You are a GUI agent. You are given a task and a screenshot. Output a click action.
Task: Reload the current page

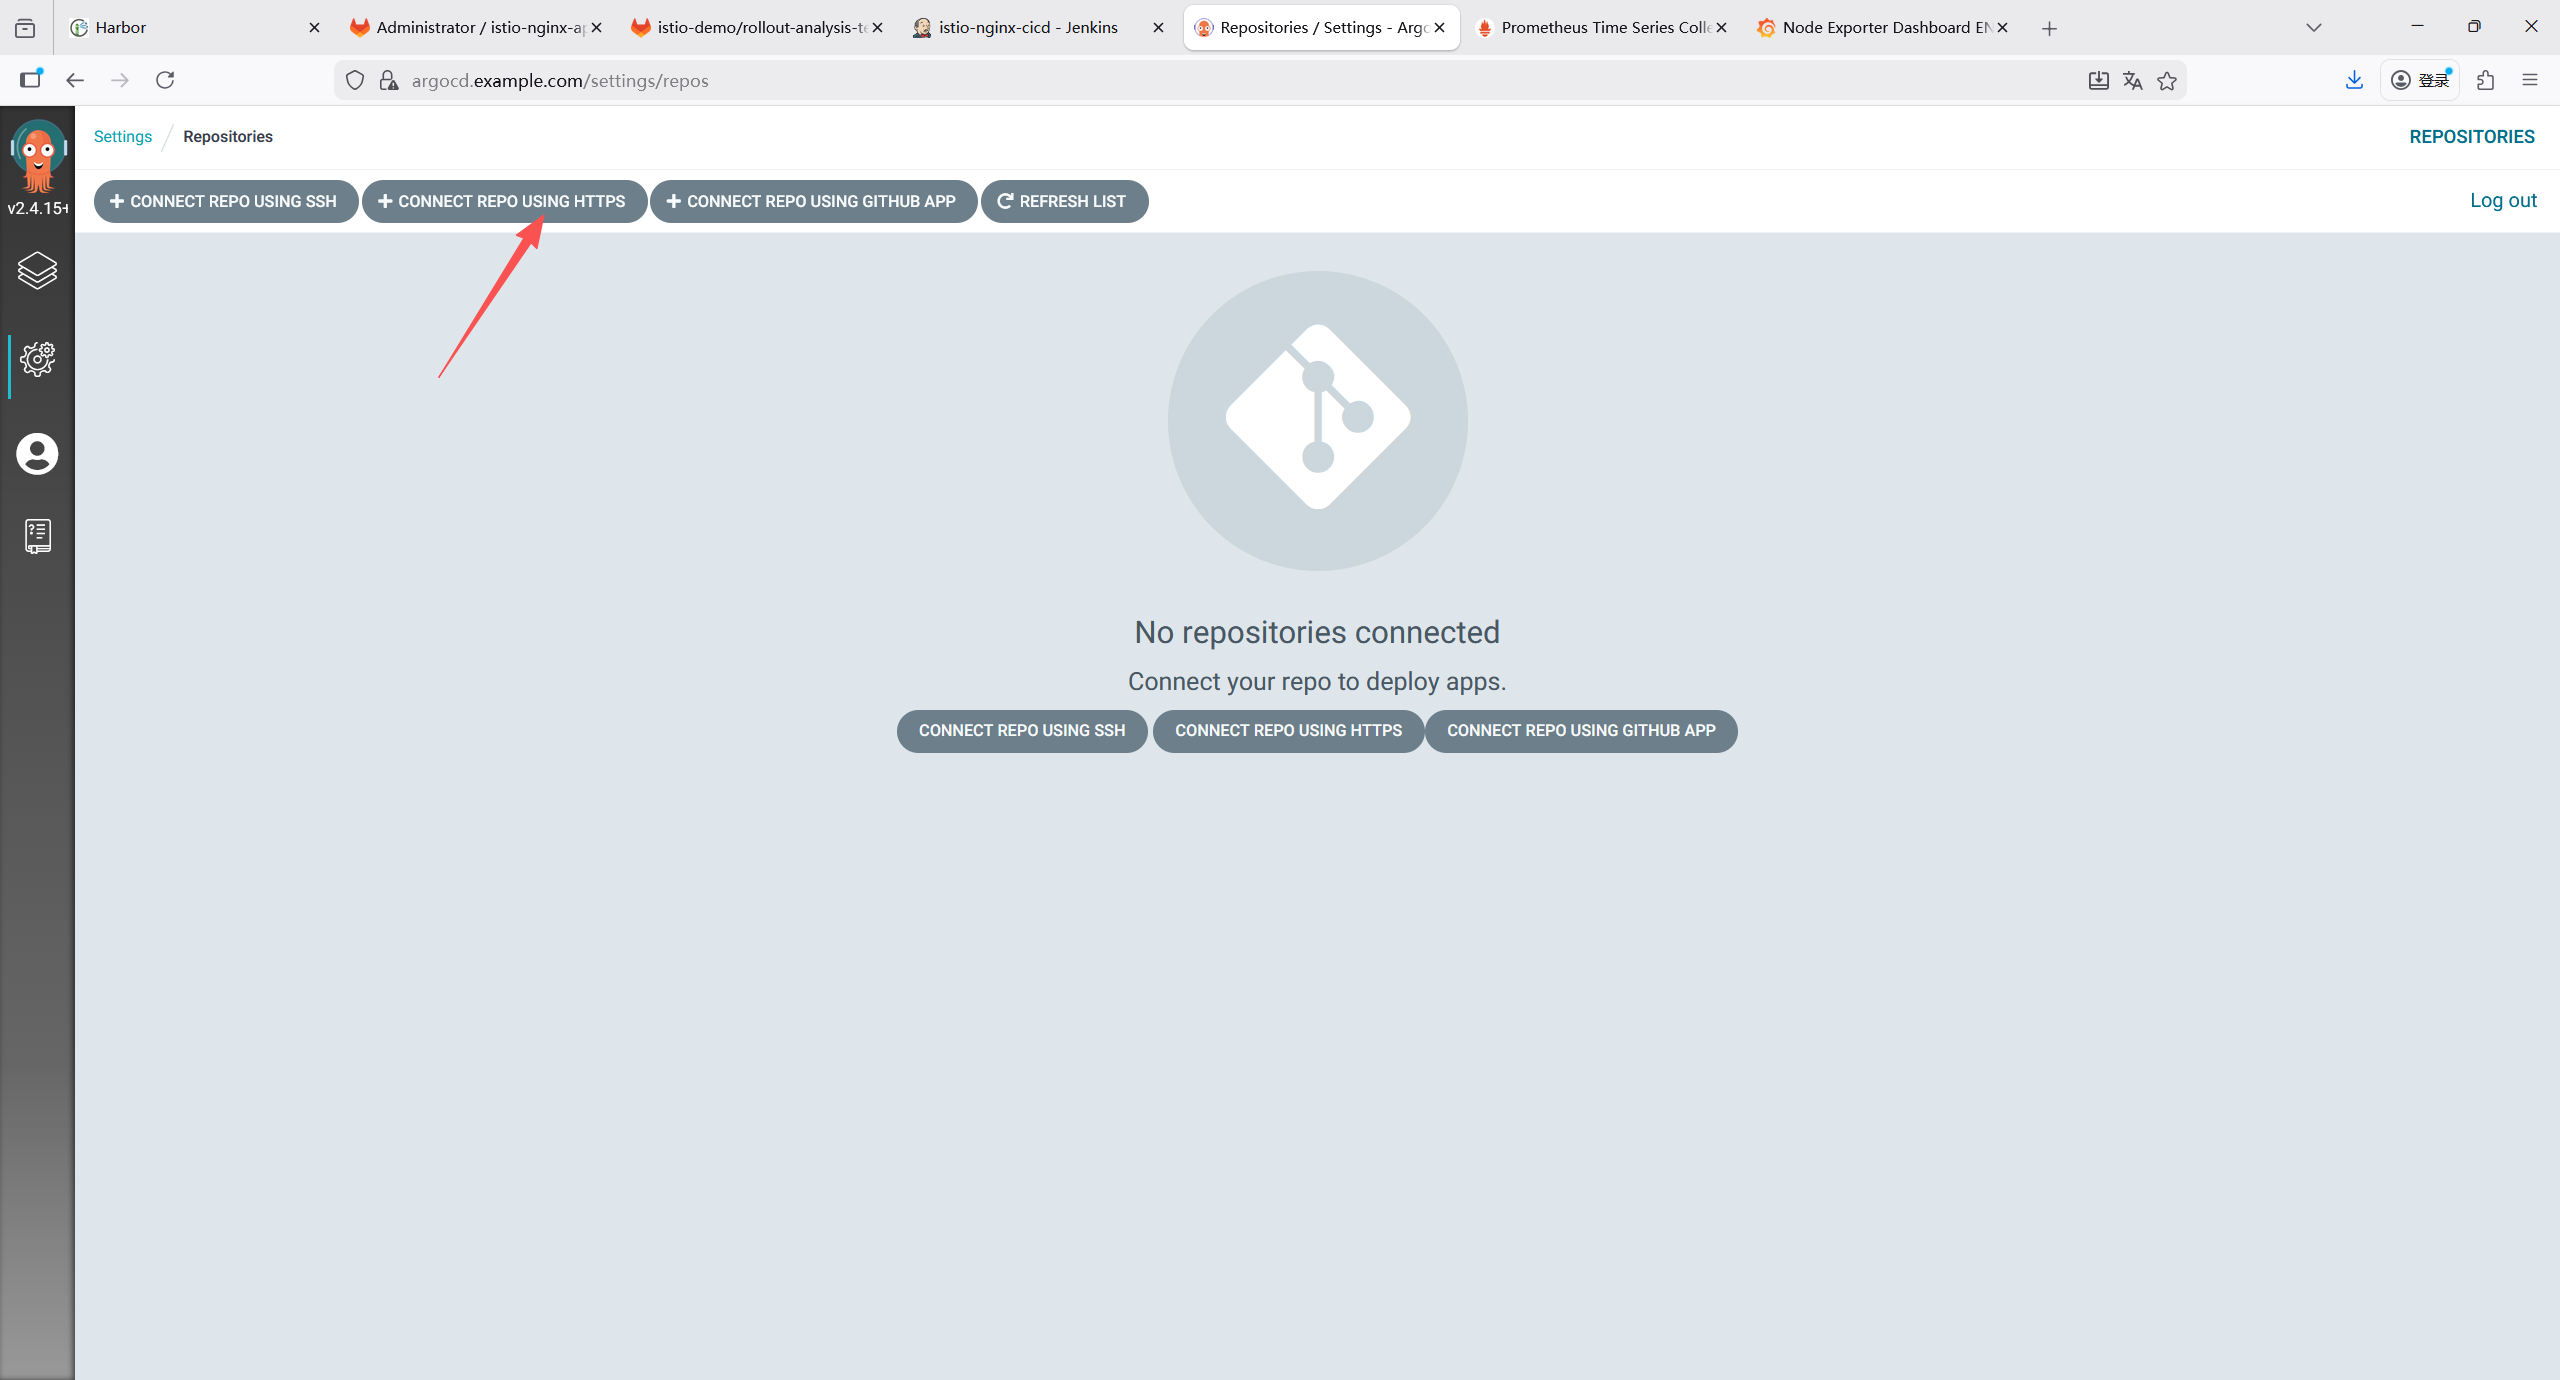coord(165,80)
